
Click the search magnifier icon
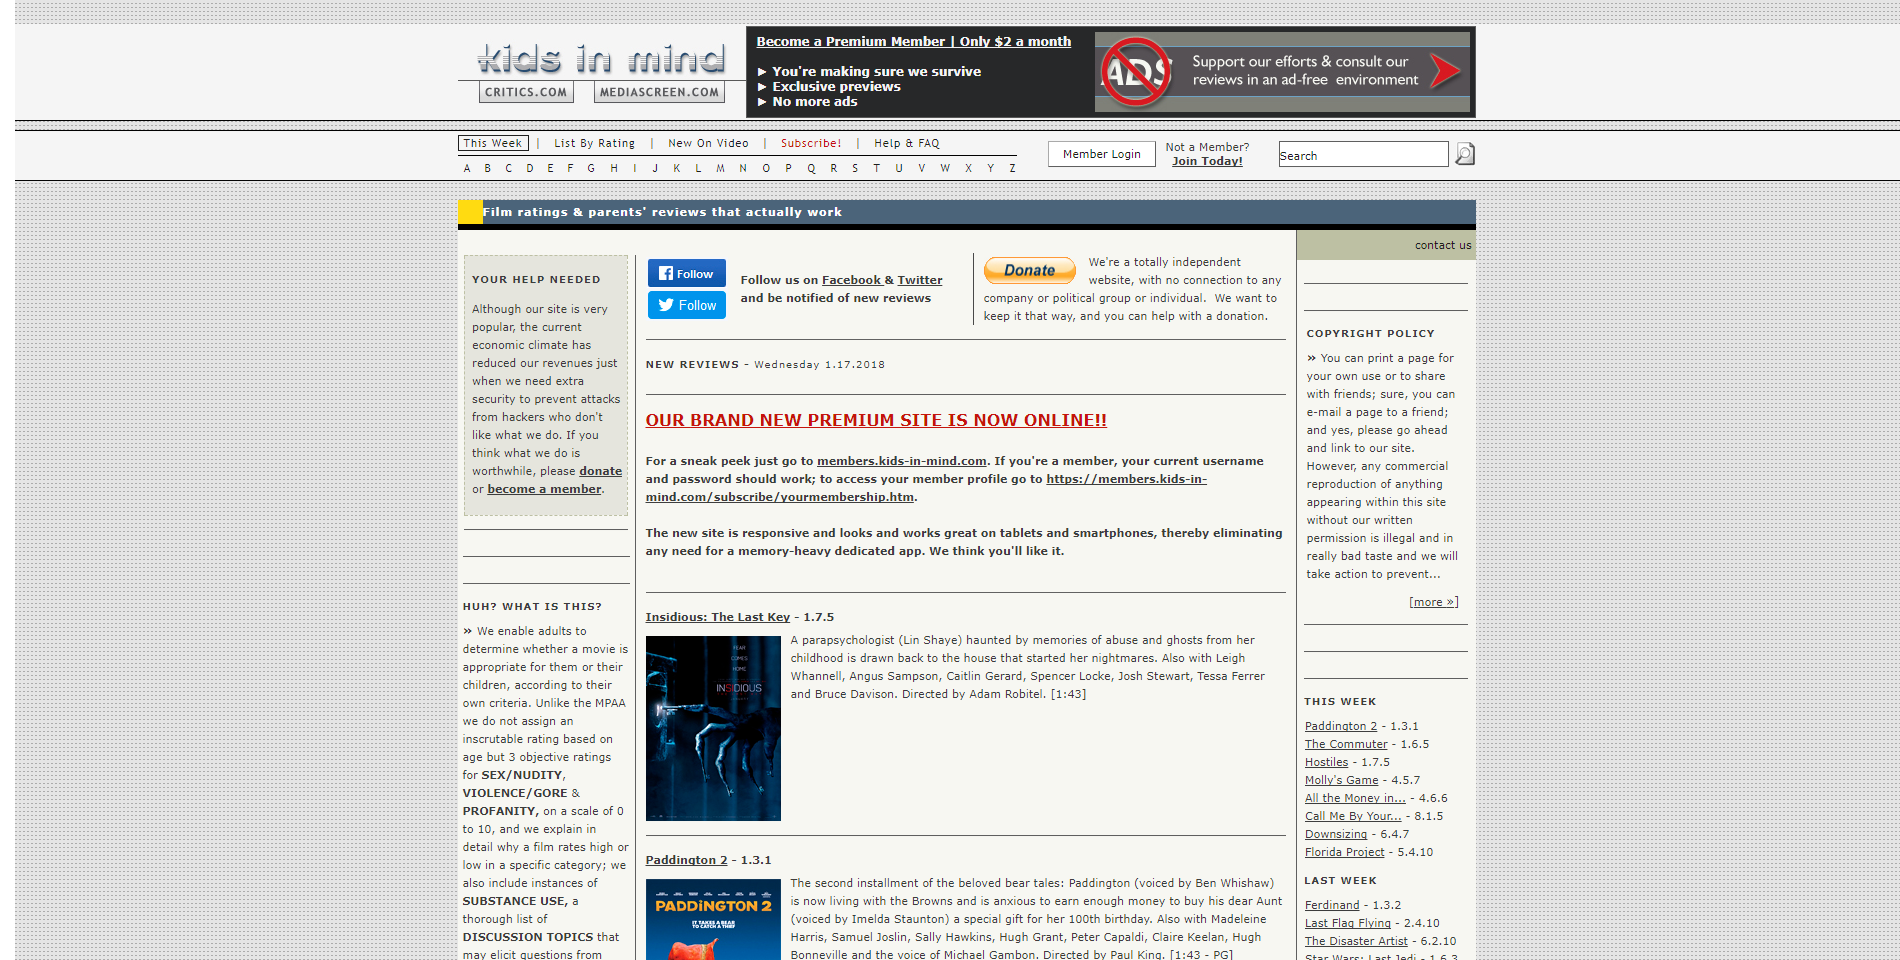point(1465,154)
